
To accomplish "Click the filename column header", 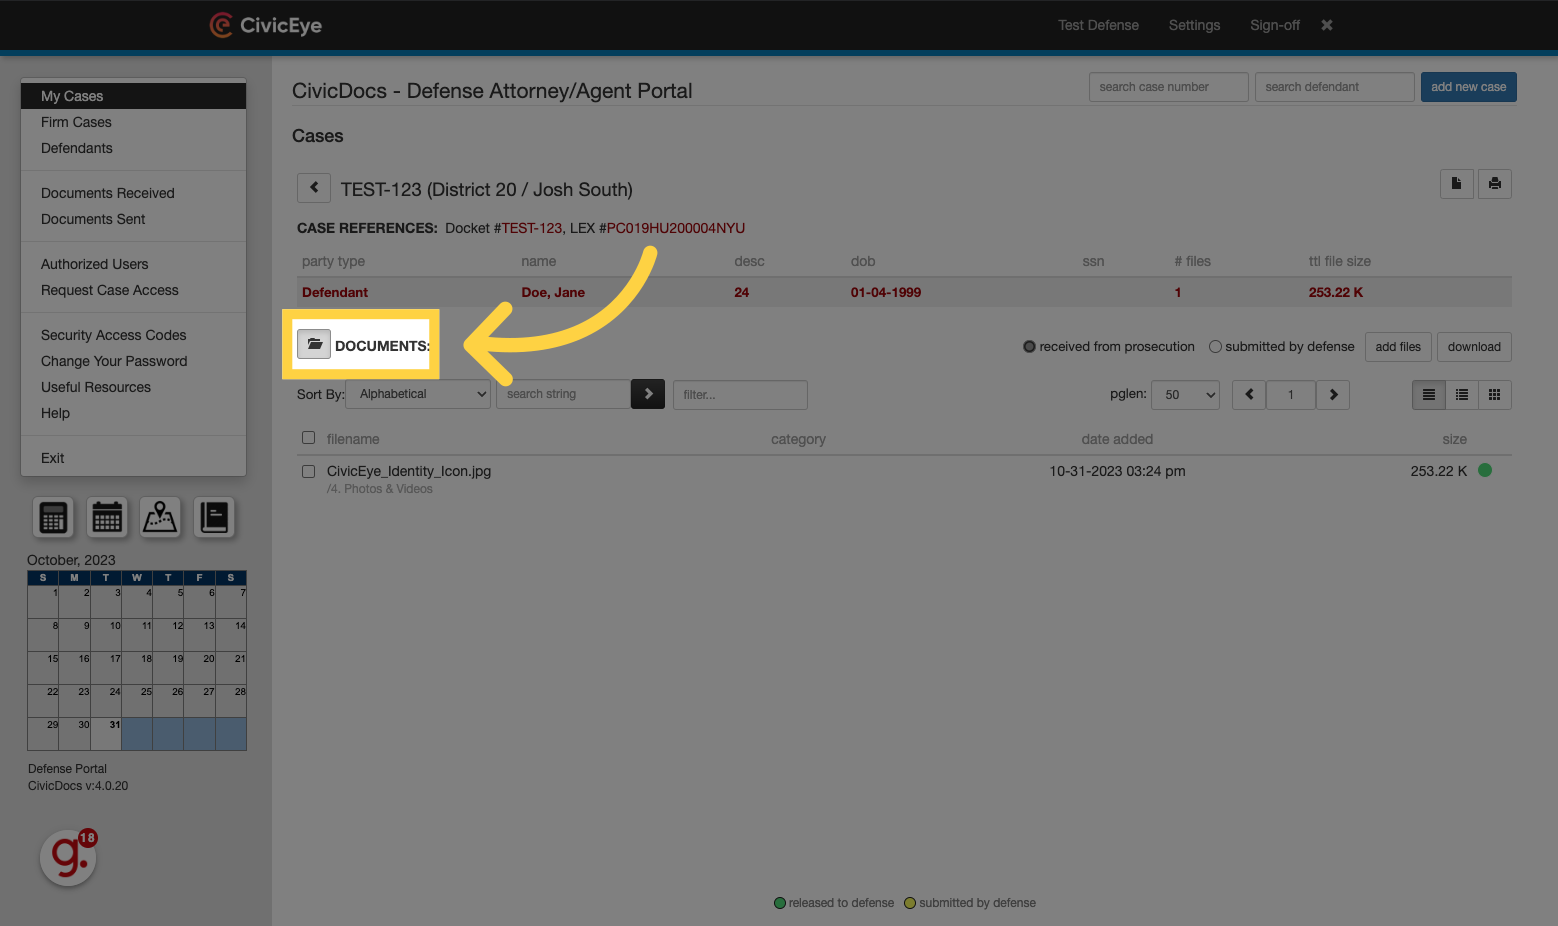I will point(353,439).
